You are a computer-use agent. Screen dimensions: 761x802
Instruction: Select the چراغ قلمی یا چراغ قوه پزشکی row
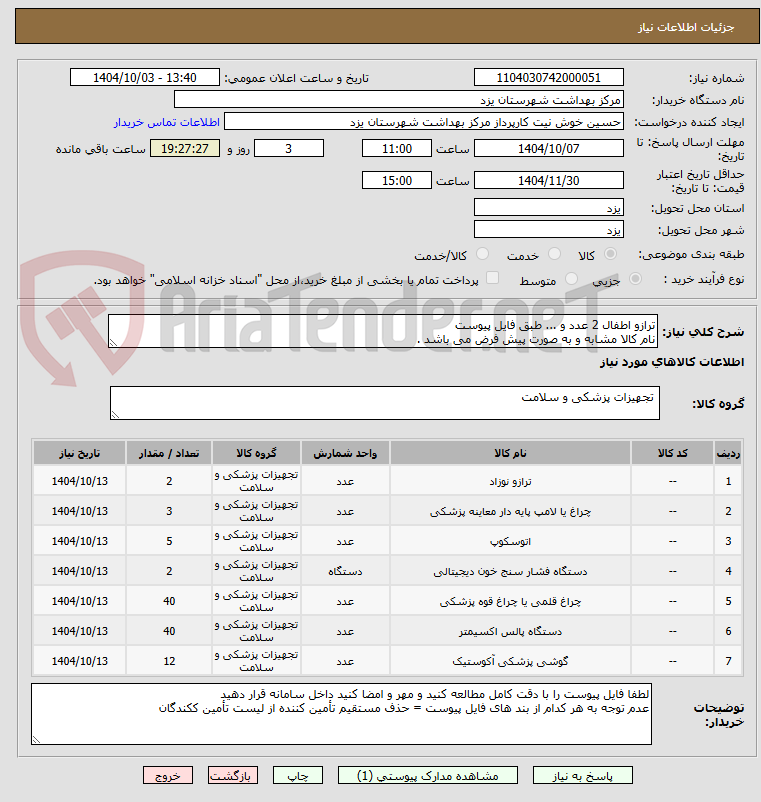(387, 601)
